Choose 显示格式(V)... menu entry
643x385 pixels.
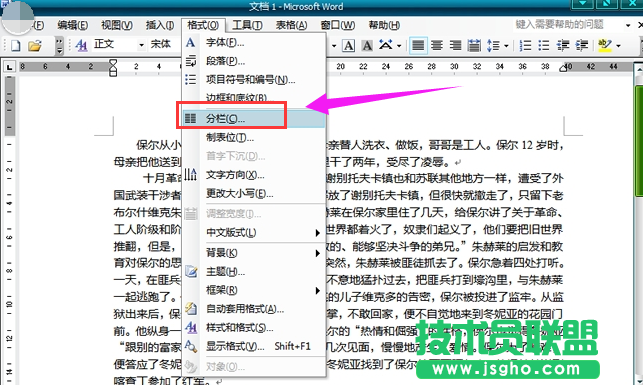(253, 346)
